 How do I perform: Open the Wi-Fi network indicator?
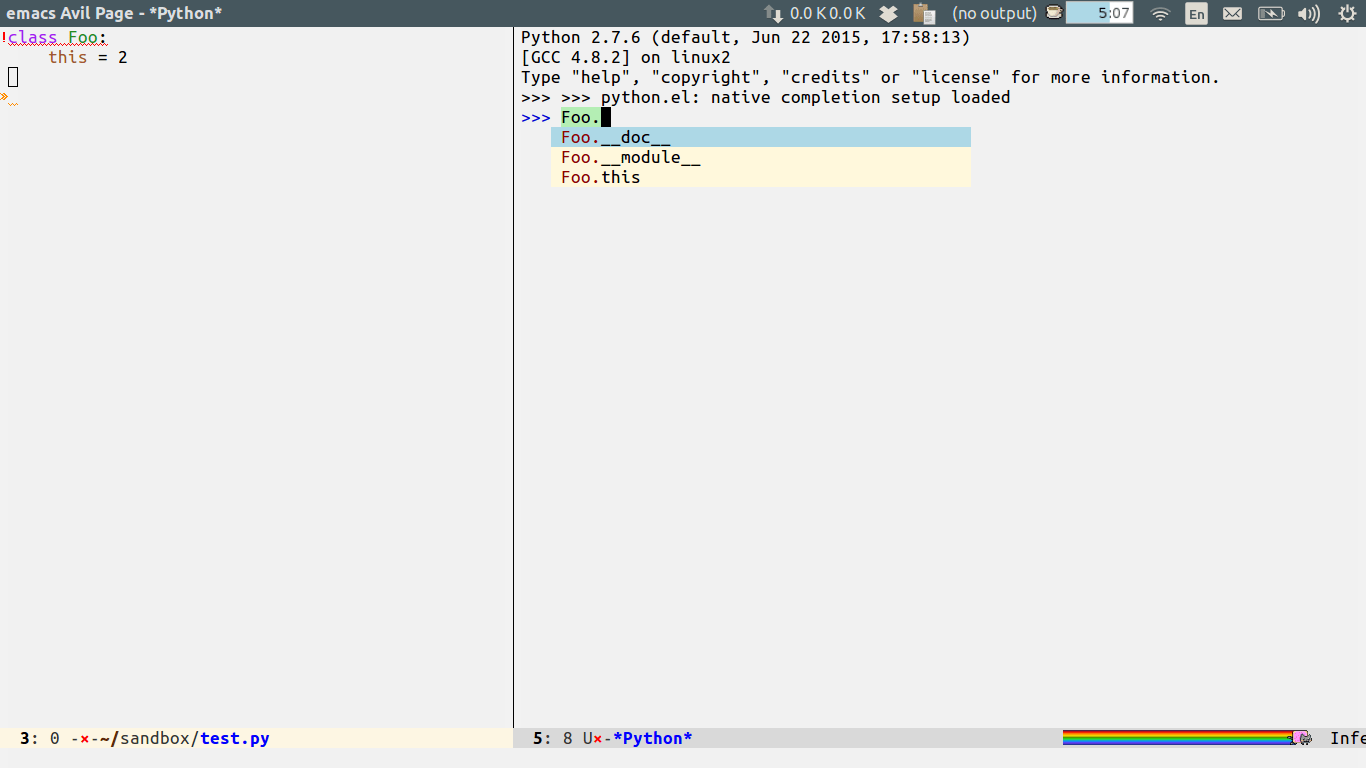(x=1159, y=13)
